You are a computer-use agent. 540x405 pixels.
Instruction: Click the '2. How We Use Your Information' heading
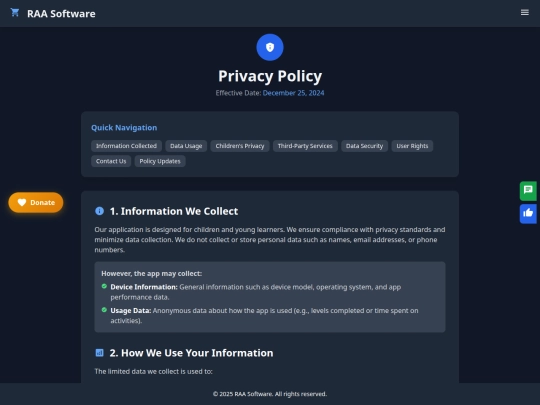coord(191,353)
